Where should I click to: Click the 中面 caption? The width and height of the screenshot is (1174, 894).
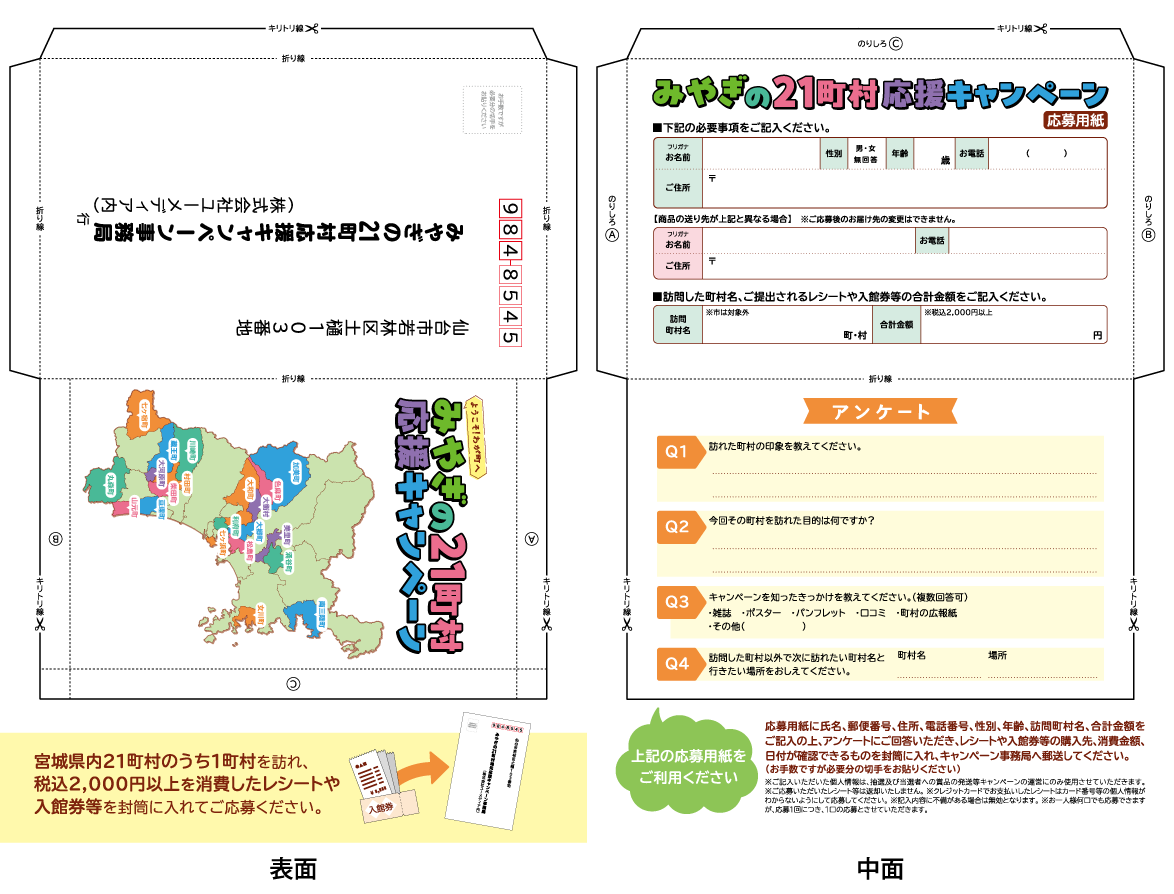(880, 869)
